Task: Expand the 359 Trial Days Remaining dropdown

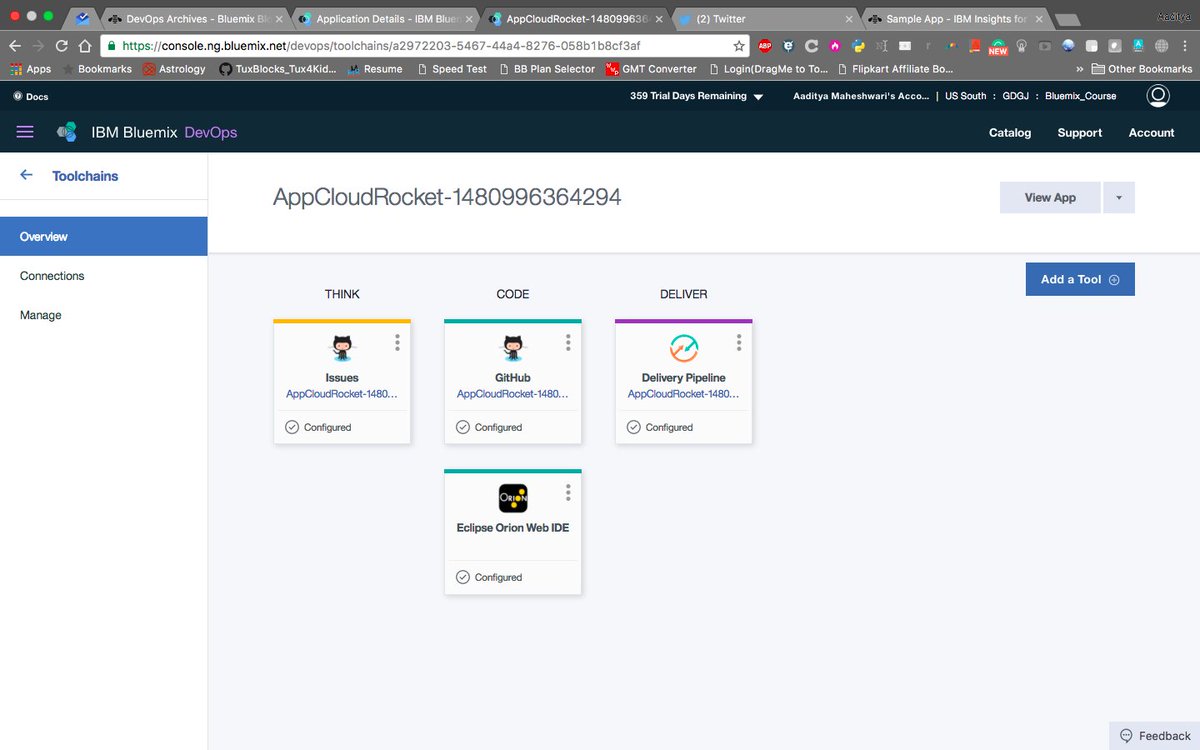Action: click(697, 96)
